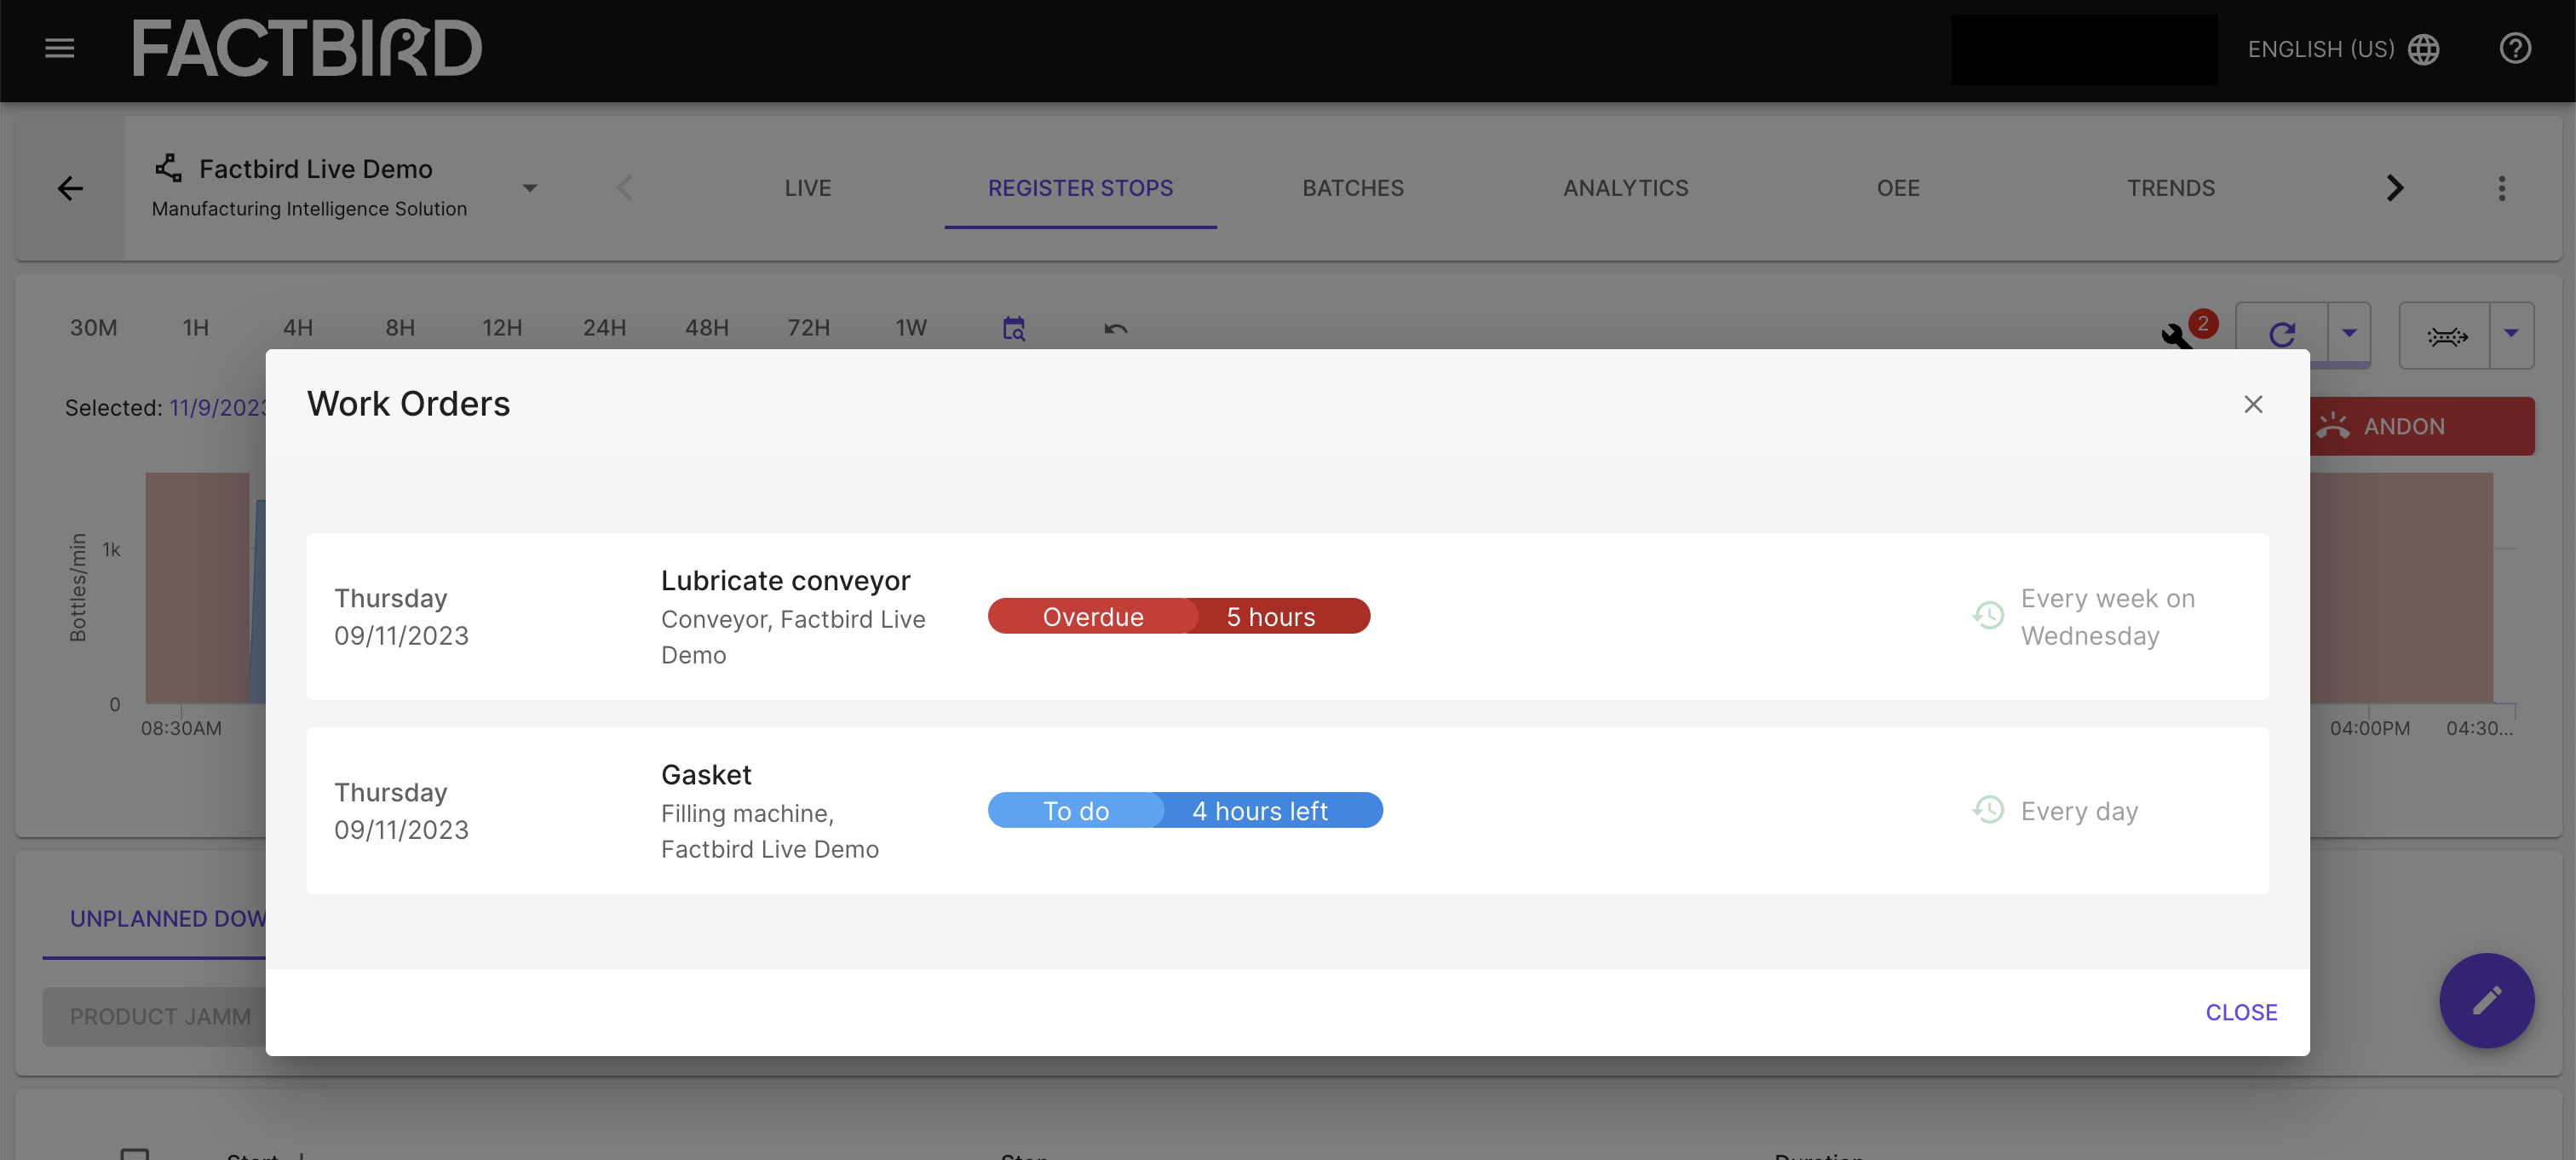The image size is (2576, 1160).
Task: Open the BATCHES tab
Action: pos(1353,188)
